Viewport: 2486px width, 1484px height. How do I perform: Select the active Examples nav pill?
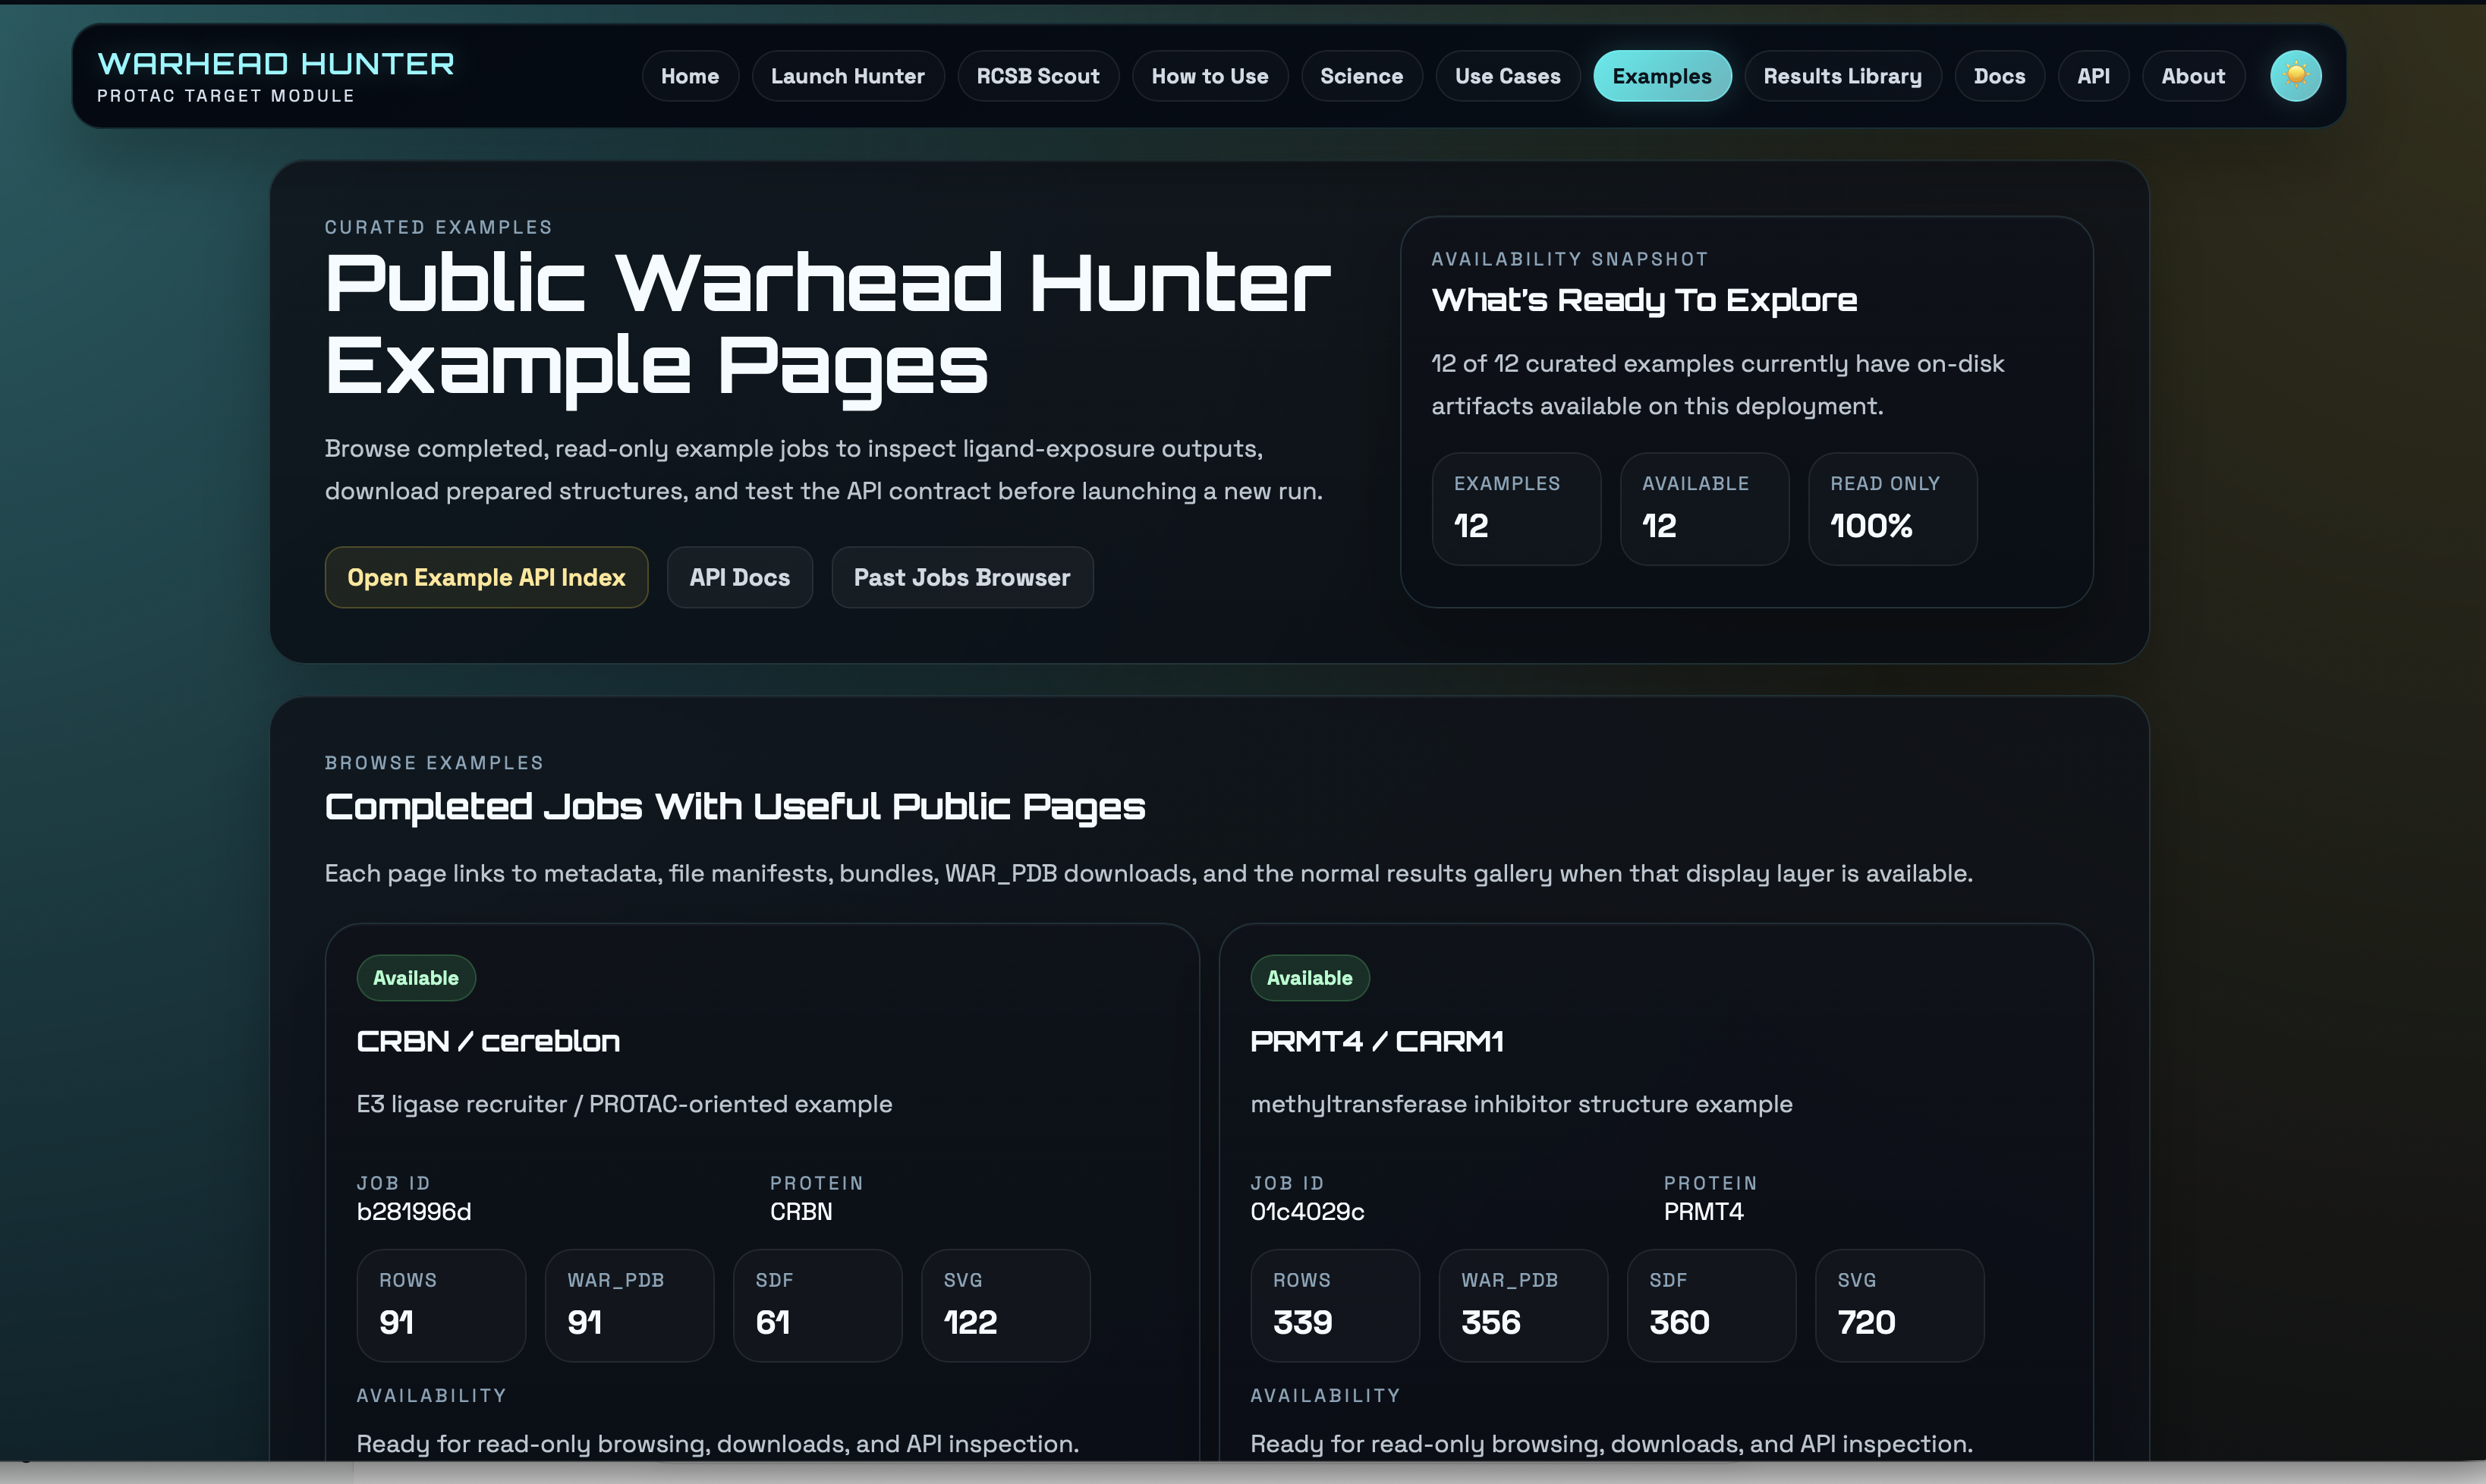click(x=1662, y=76)
